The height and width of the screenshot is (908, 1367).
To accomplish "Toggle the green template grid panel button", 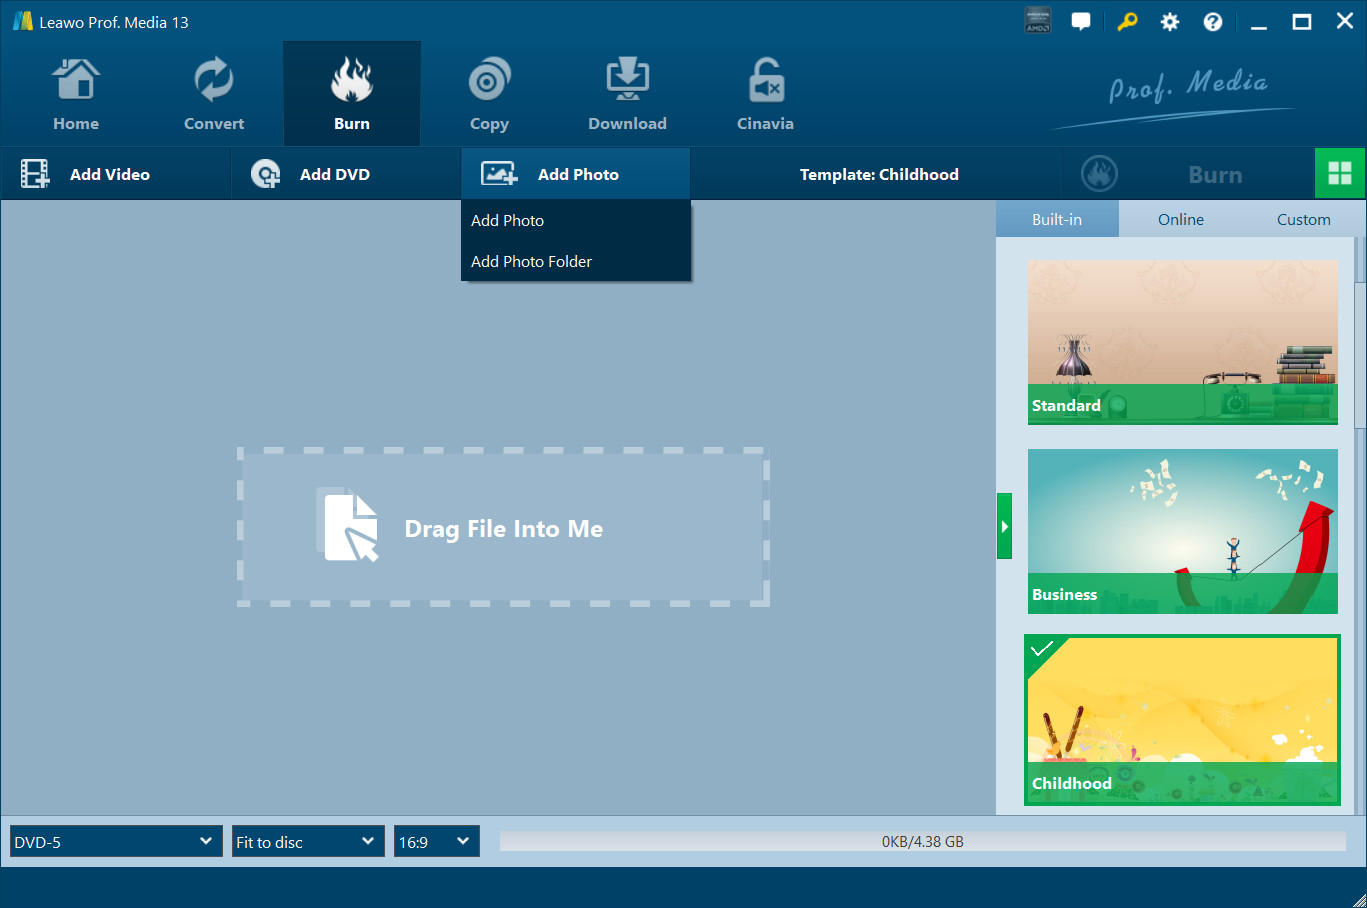I will tap(1340, 174).
